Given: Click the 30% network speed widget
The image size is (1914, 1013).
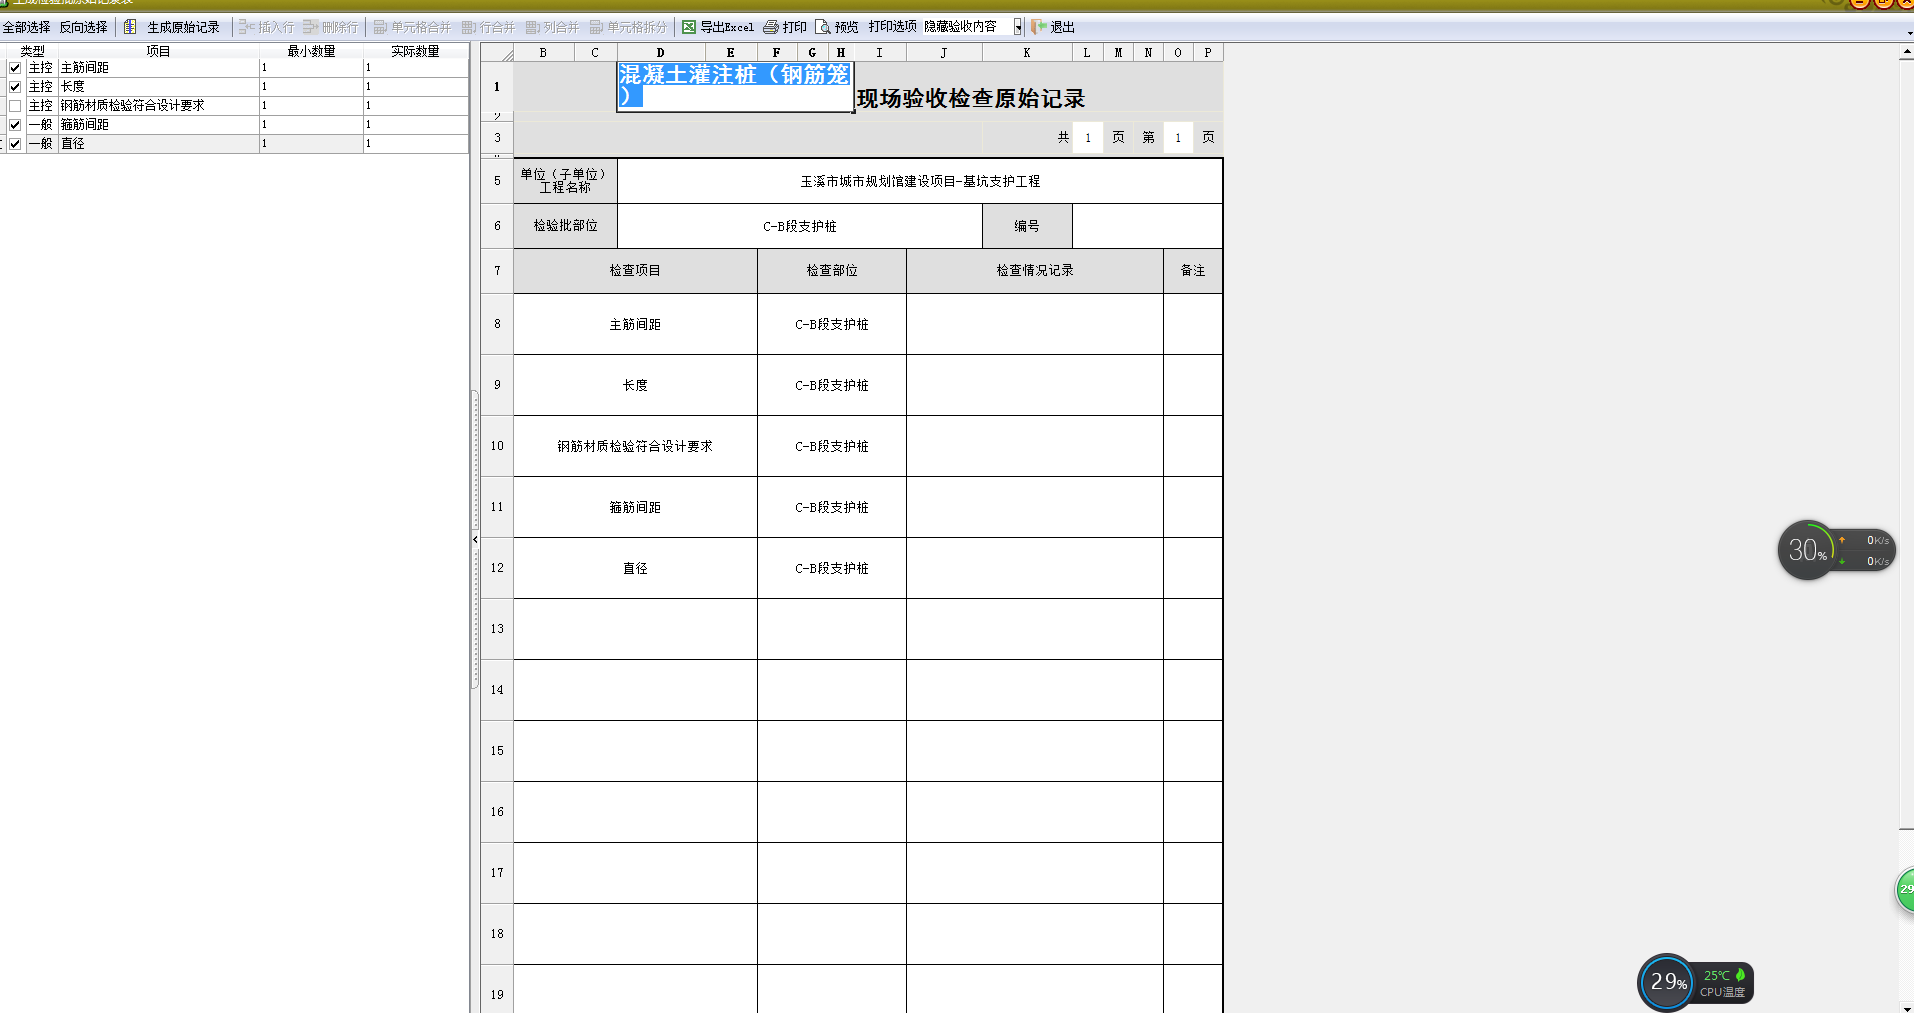Looking at the screenshot, I should (x=1808, y=550).
